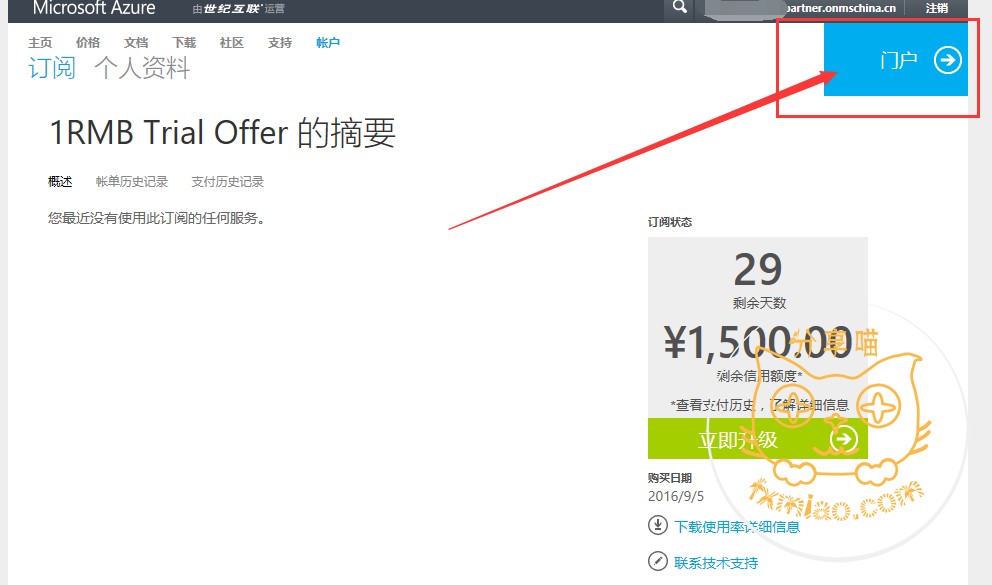Click the 注销 sign-out link

pyautogui.click(x=937, y=8)
